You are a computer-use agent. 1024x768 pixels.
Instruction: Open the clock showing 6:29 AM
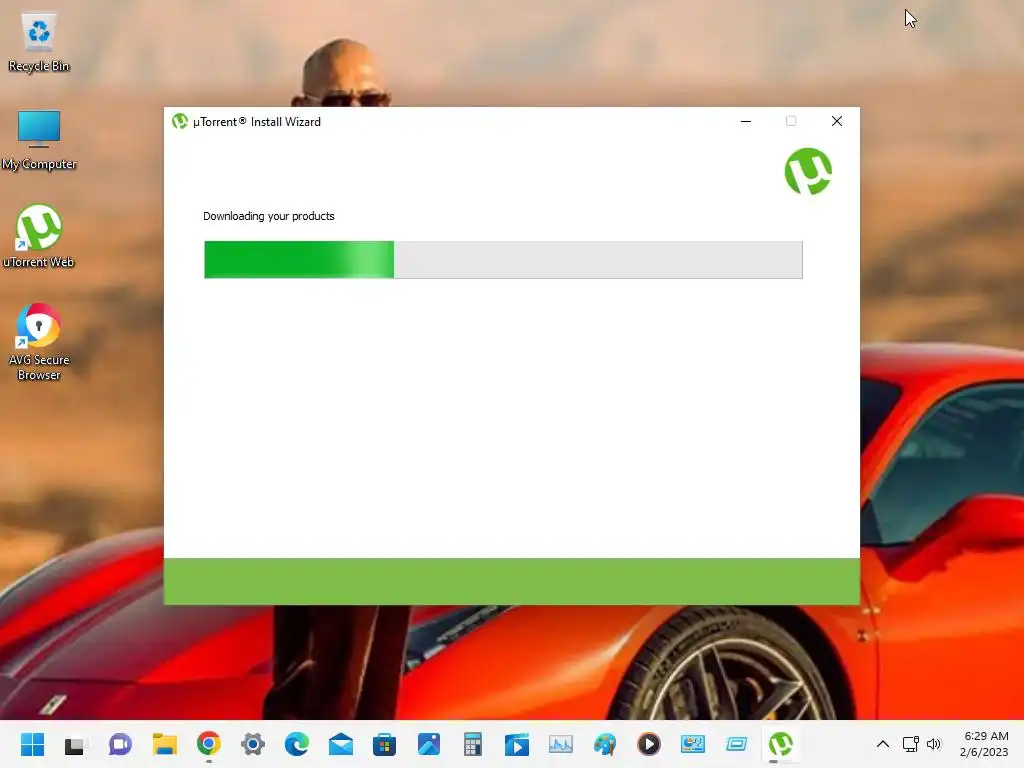tap(984, 744)
